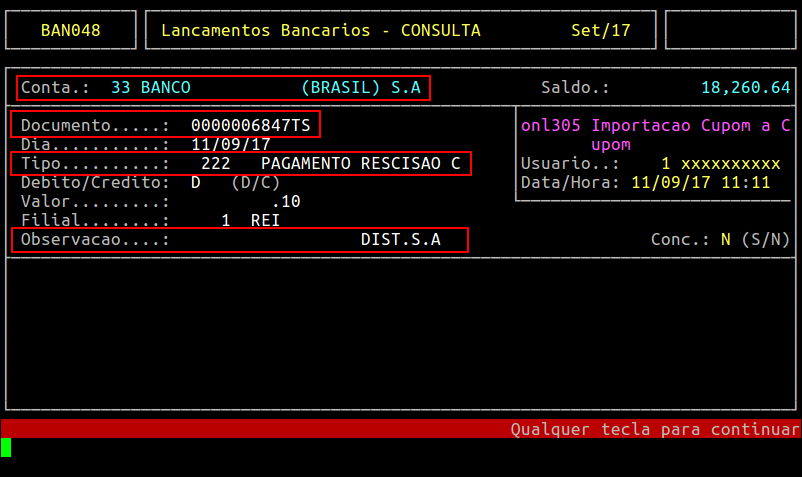Image resolution: width=802 pixels, height=477 pixels.
Task: Click the Data/Hora value '11/09/17 11:11'
Action: click(x=701, y=183)
